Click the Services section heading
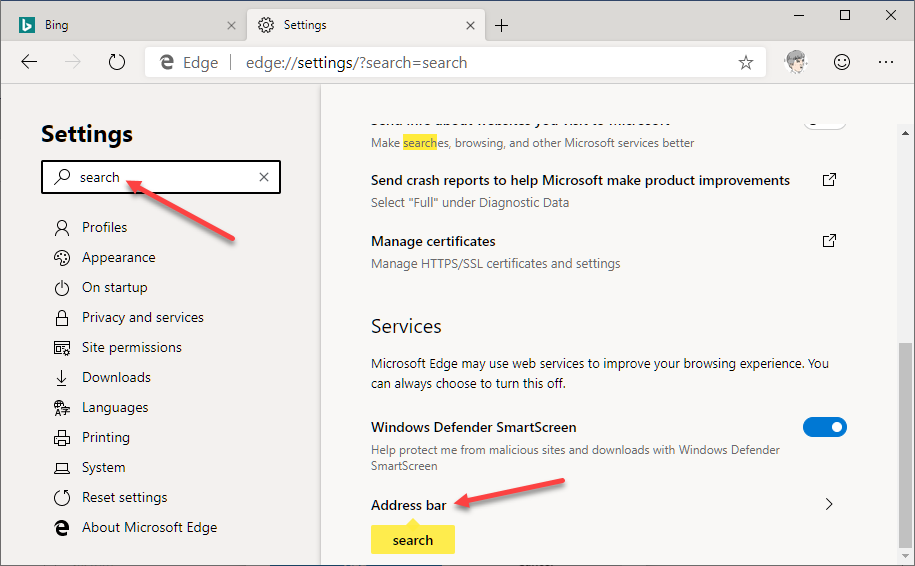 tap(406, 326)
